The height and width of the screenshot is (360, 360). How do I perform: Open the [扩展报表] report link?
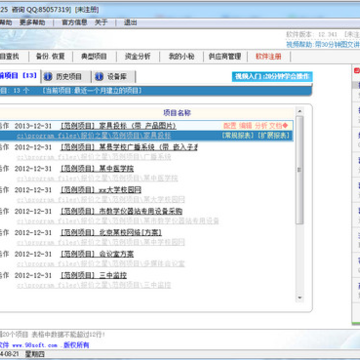[273, 136]
